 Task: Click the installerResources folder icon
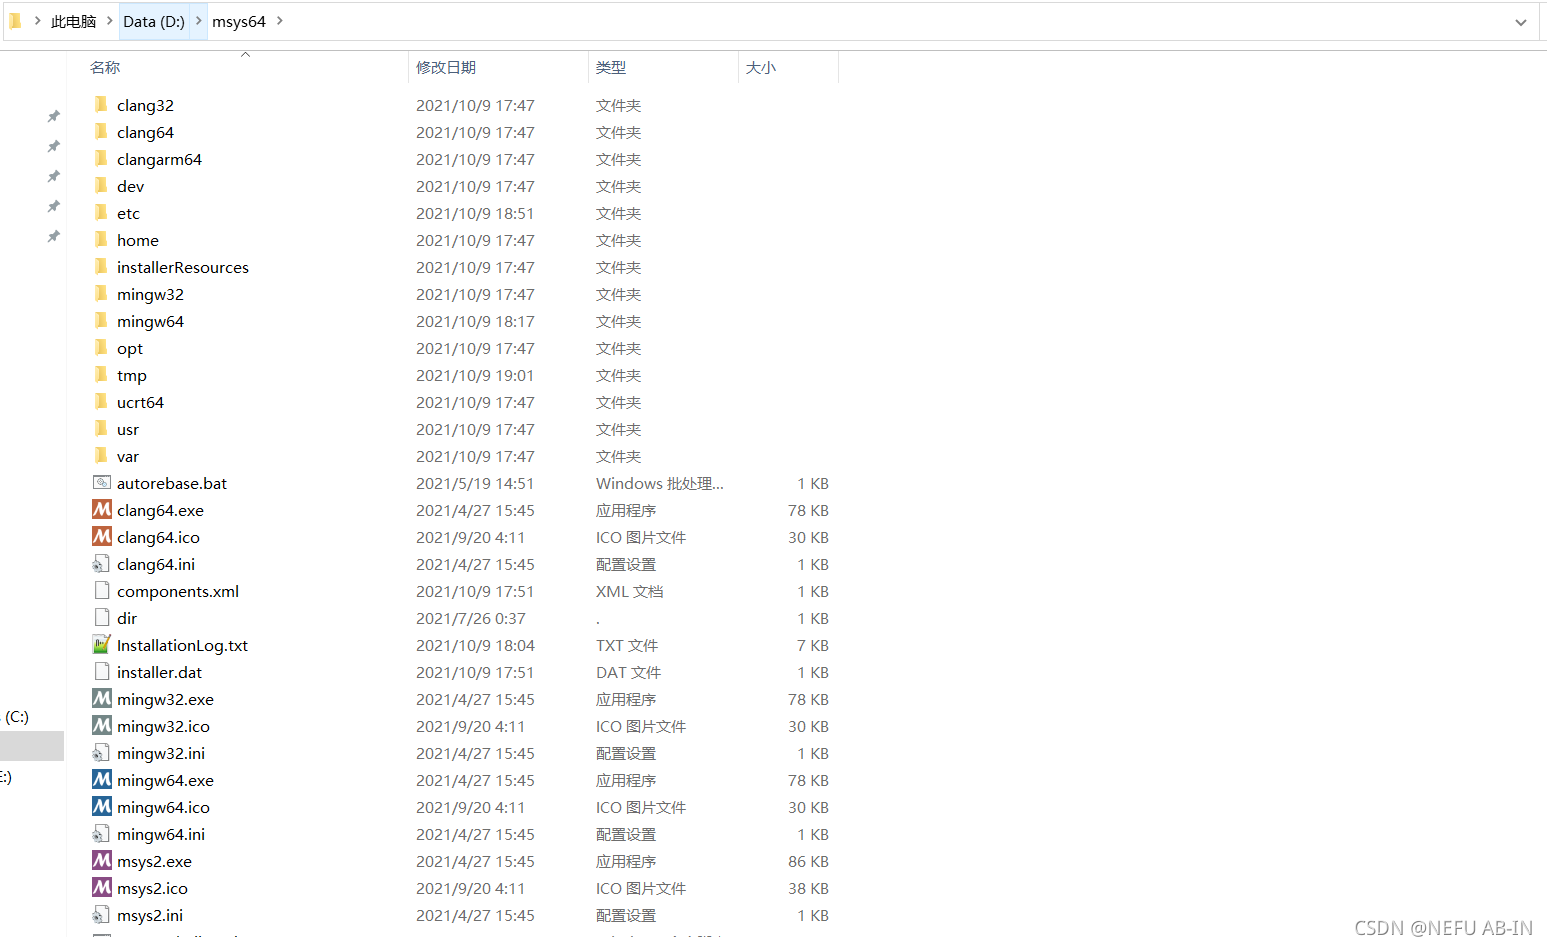(x=101, y=267)
